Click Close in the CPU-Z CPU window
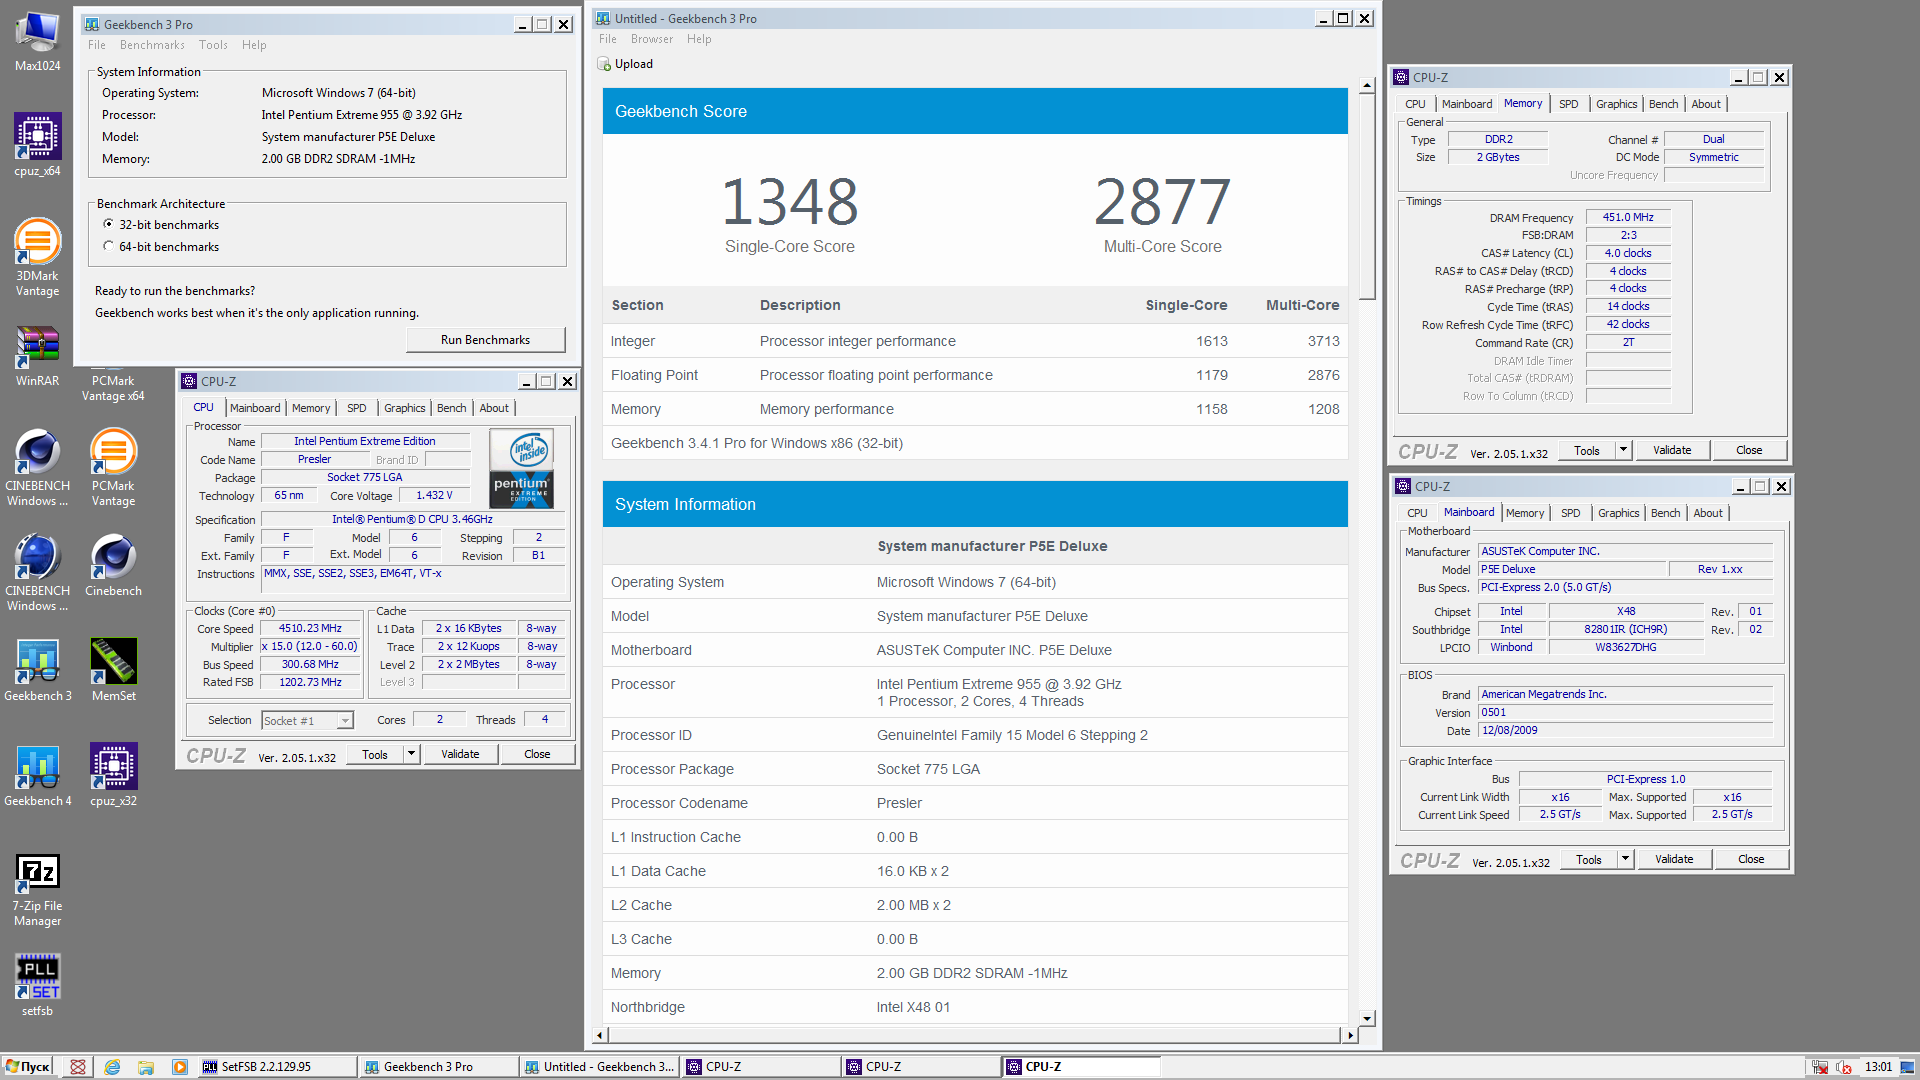Screen dimensions: 1920x1080 (537, 754)
